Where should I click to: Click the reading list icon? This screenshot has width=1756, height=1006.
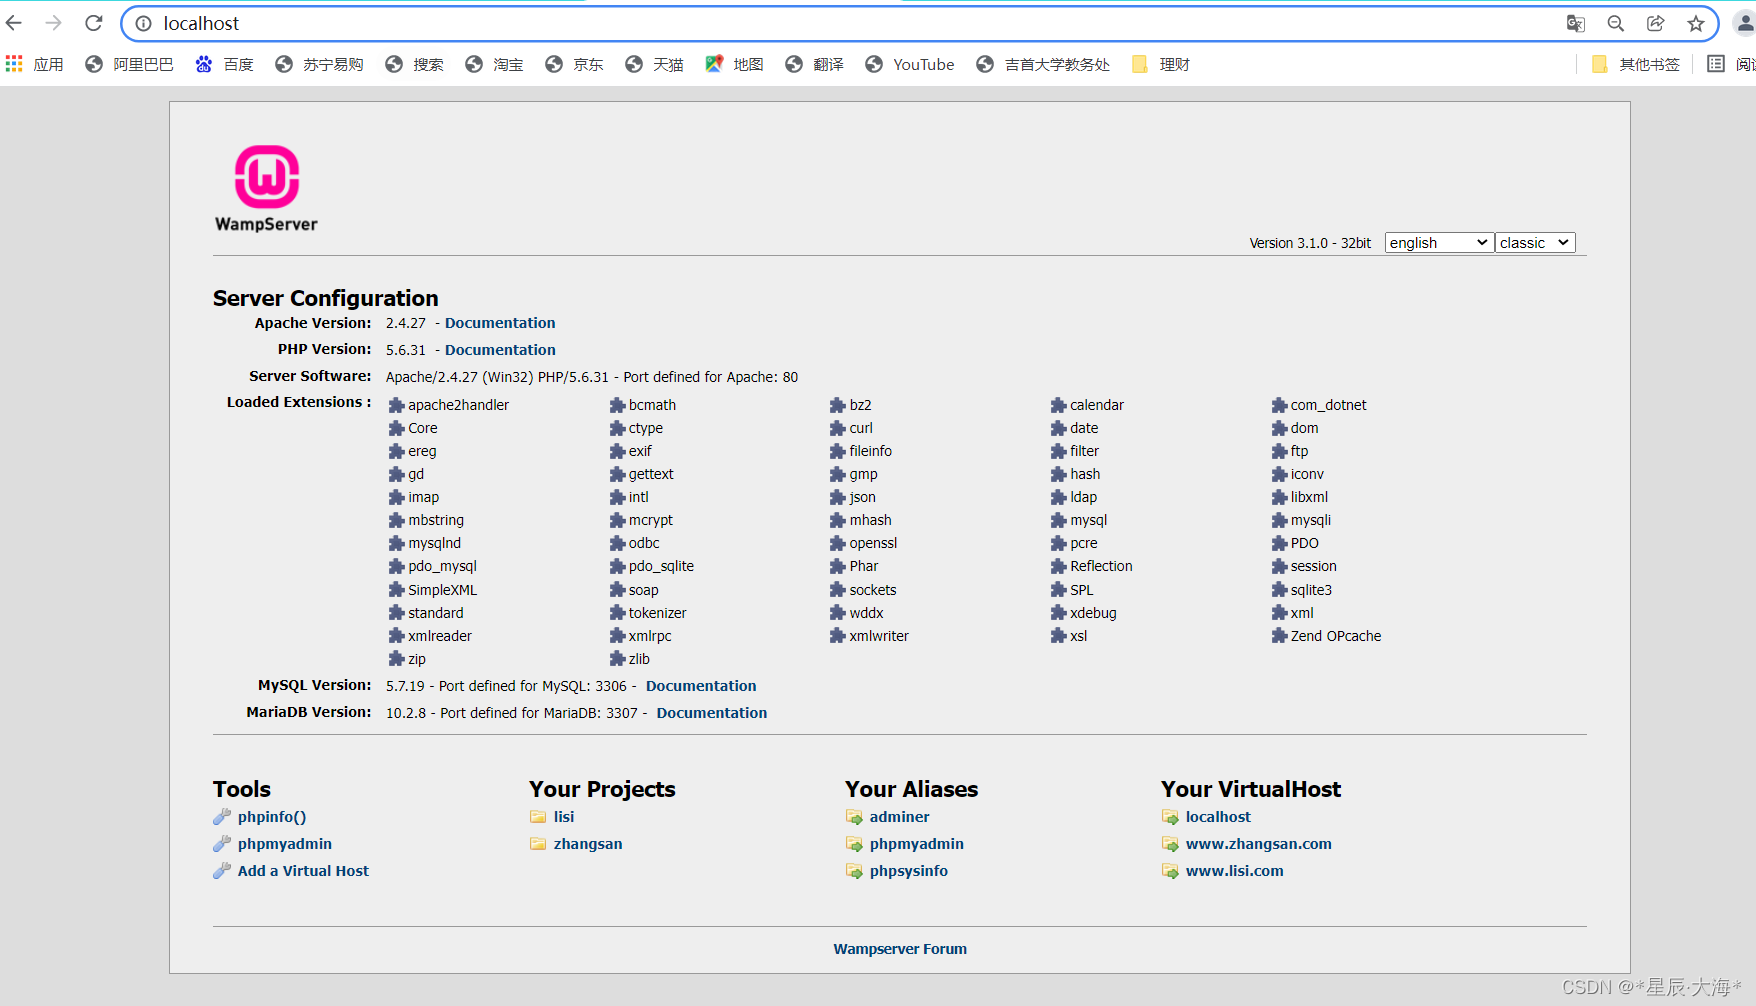[x=1716, y=64]
